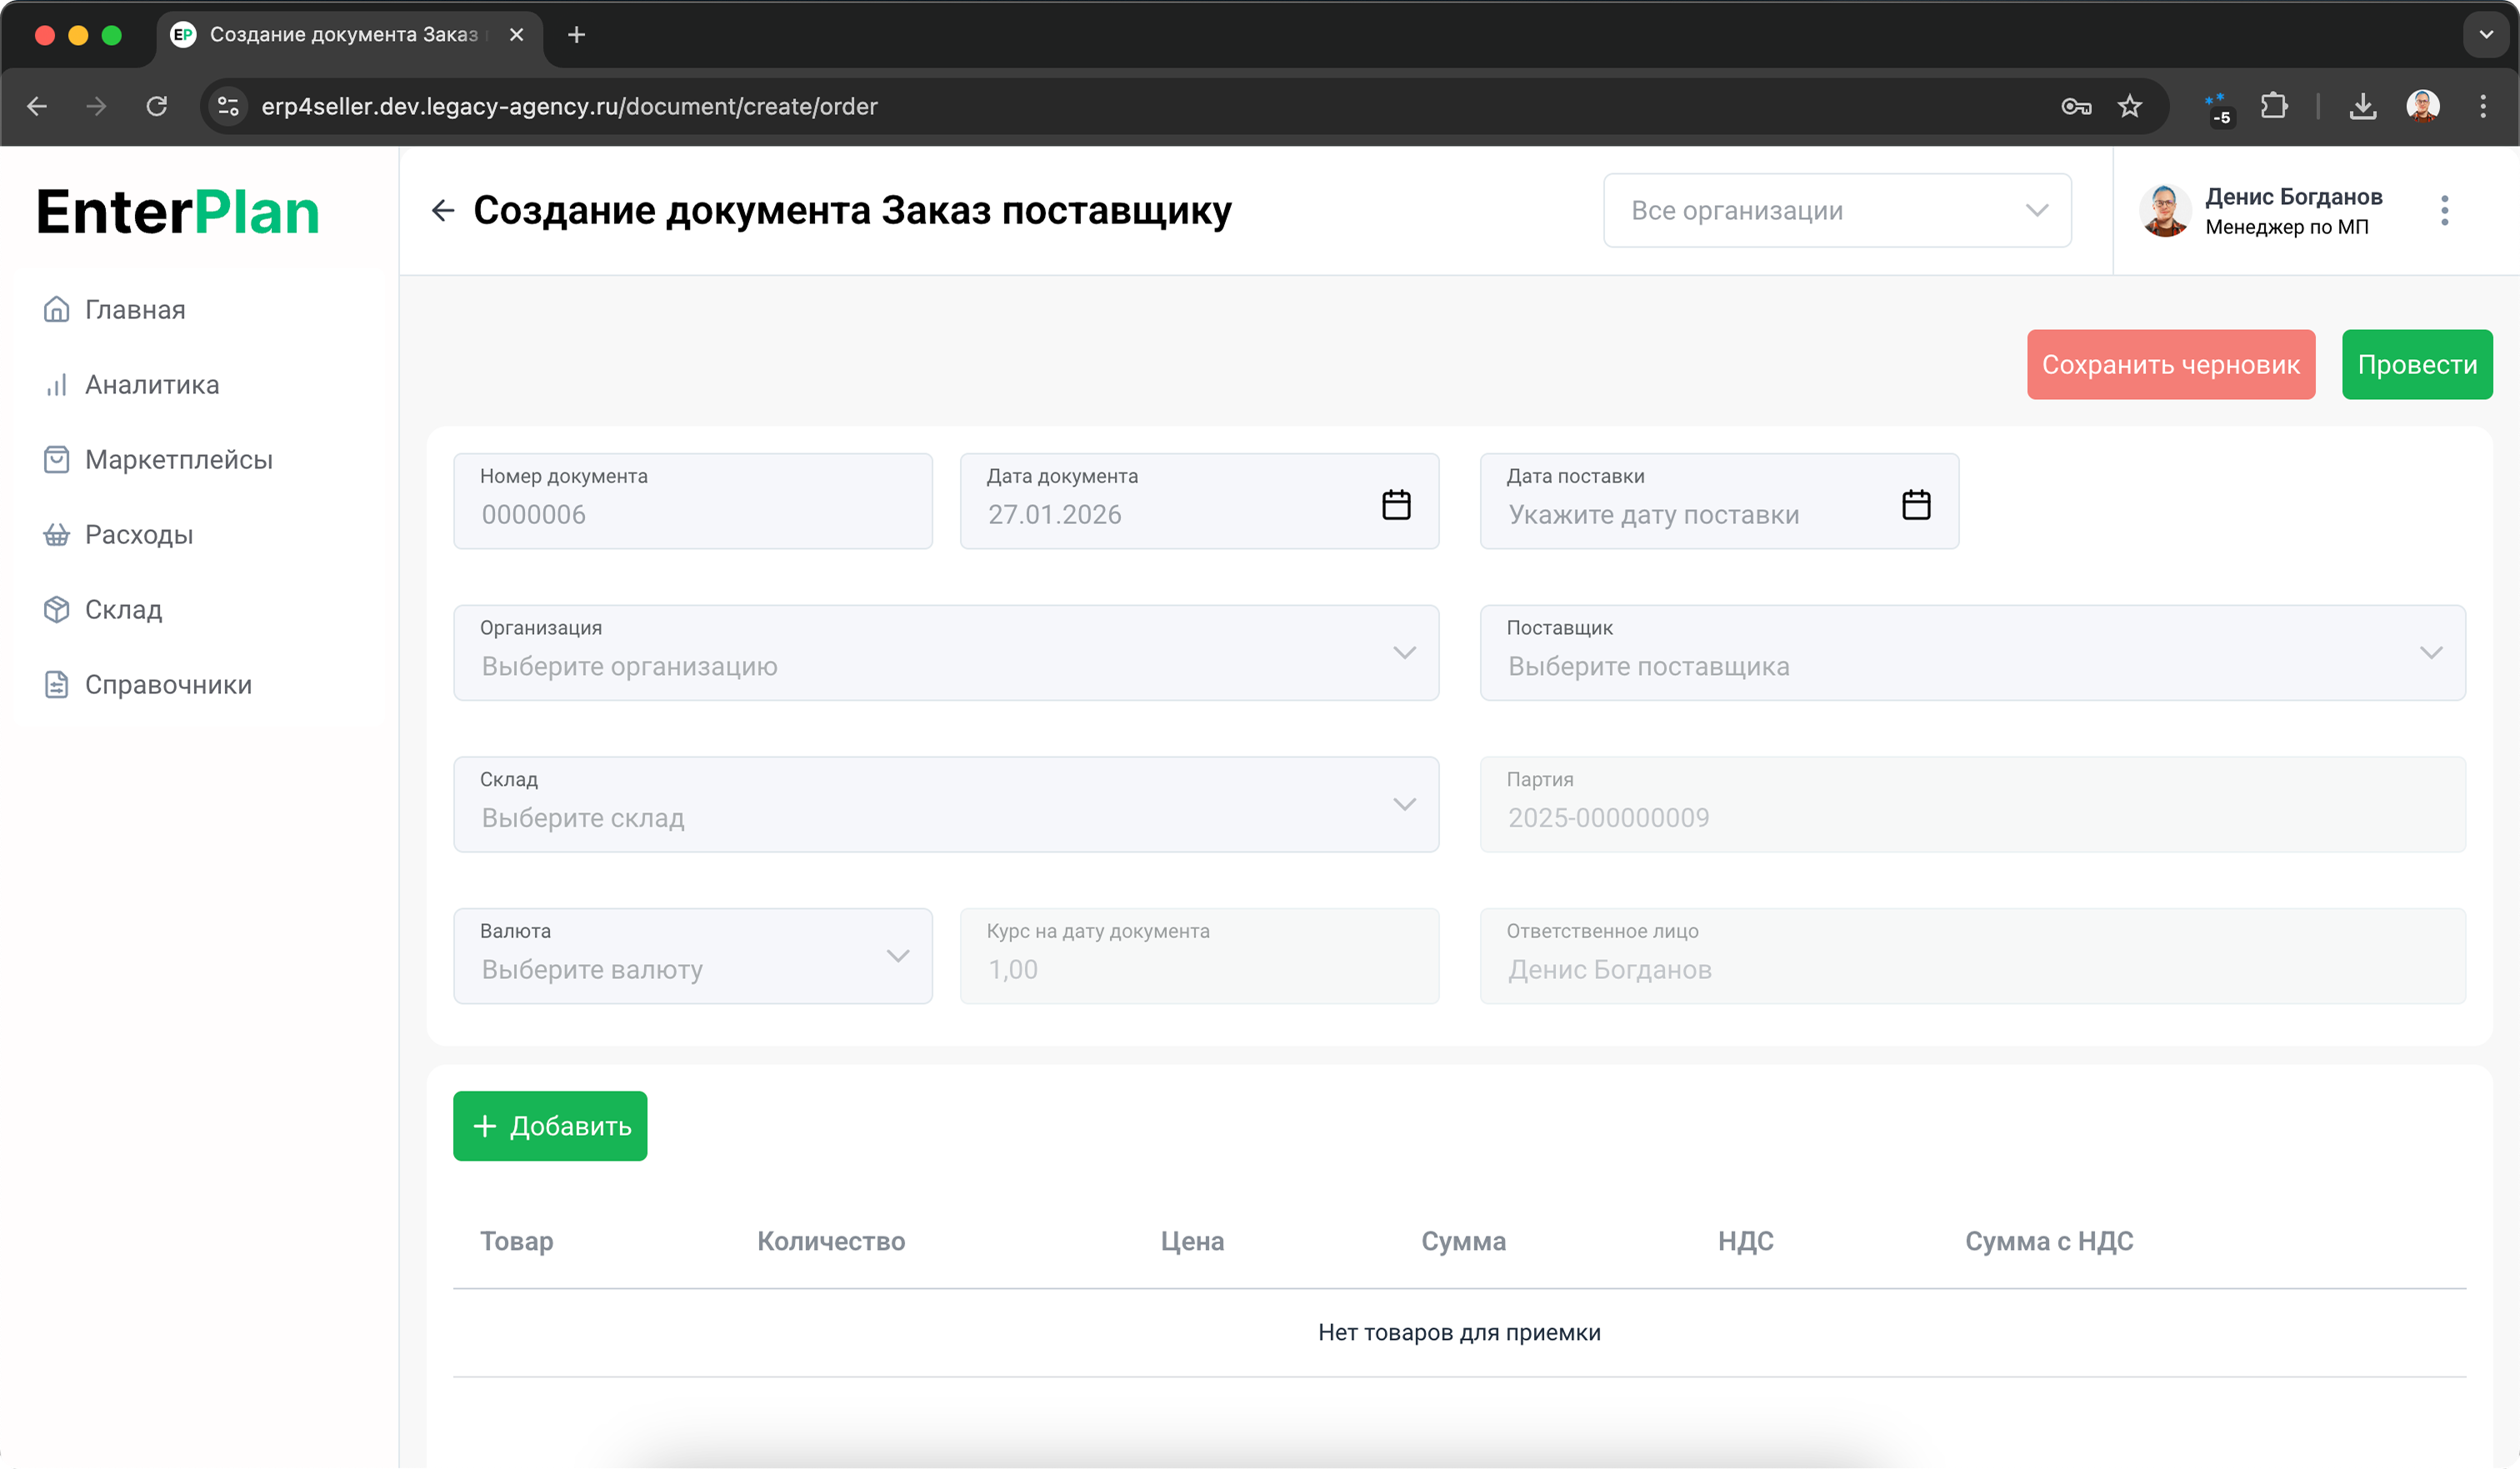Expand the Валюта currency dropdown

click(x=692, y=955)
